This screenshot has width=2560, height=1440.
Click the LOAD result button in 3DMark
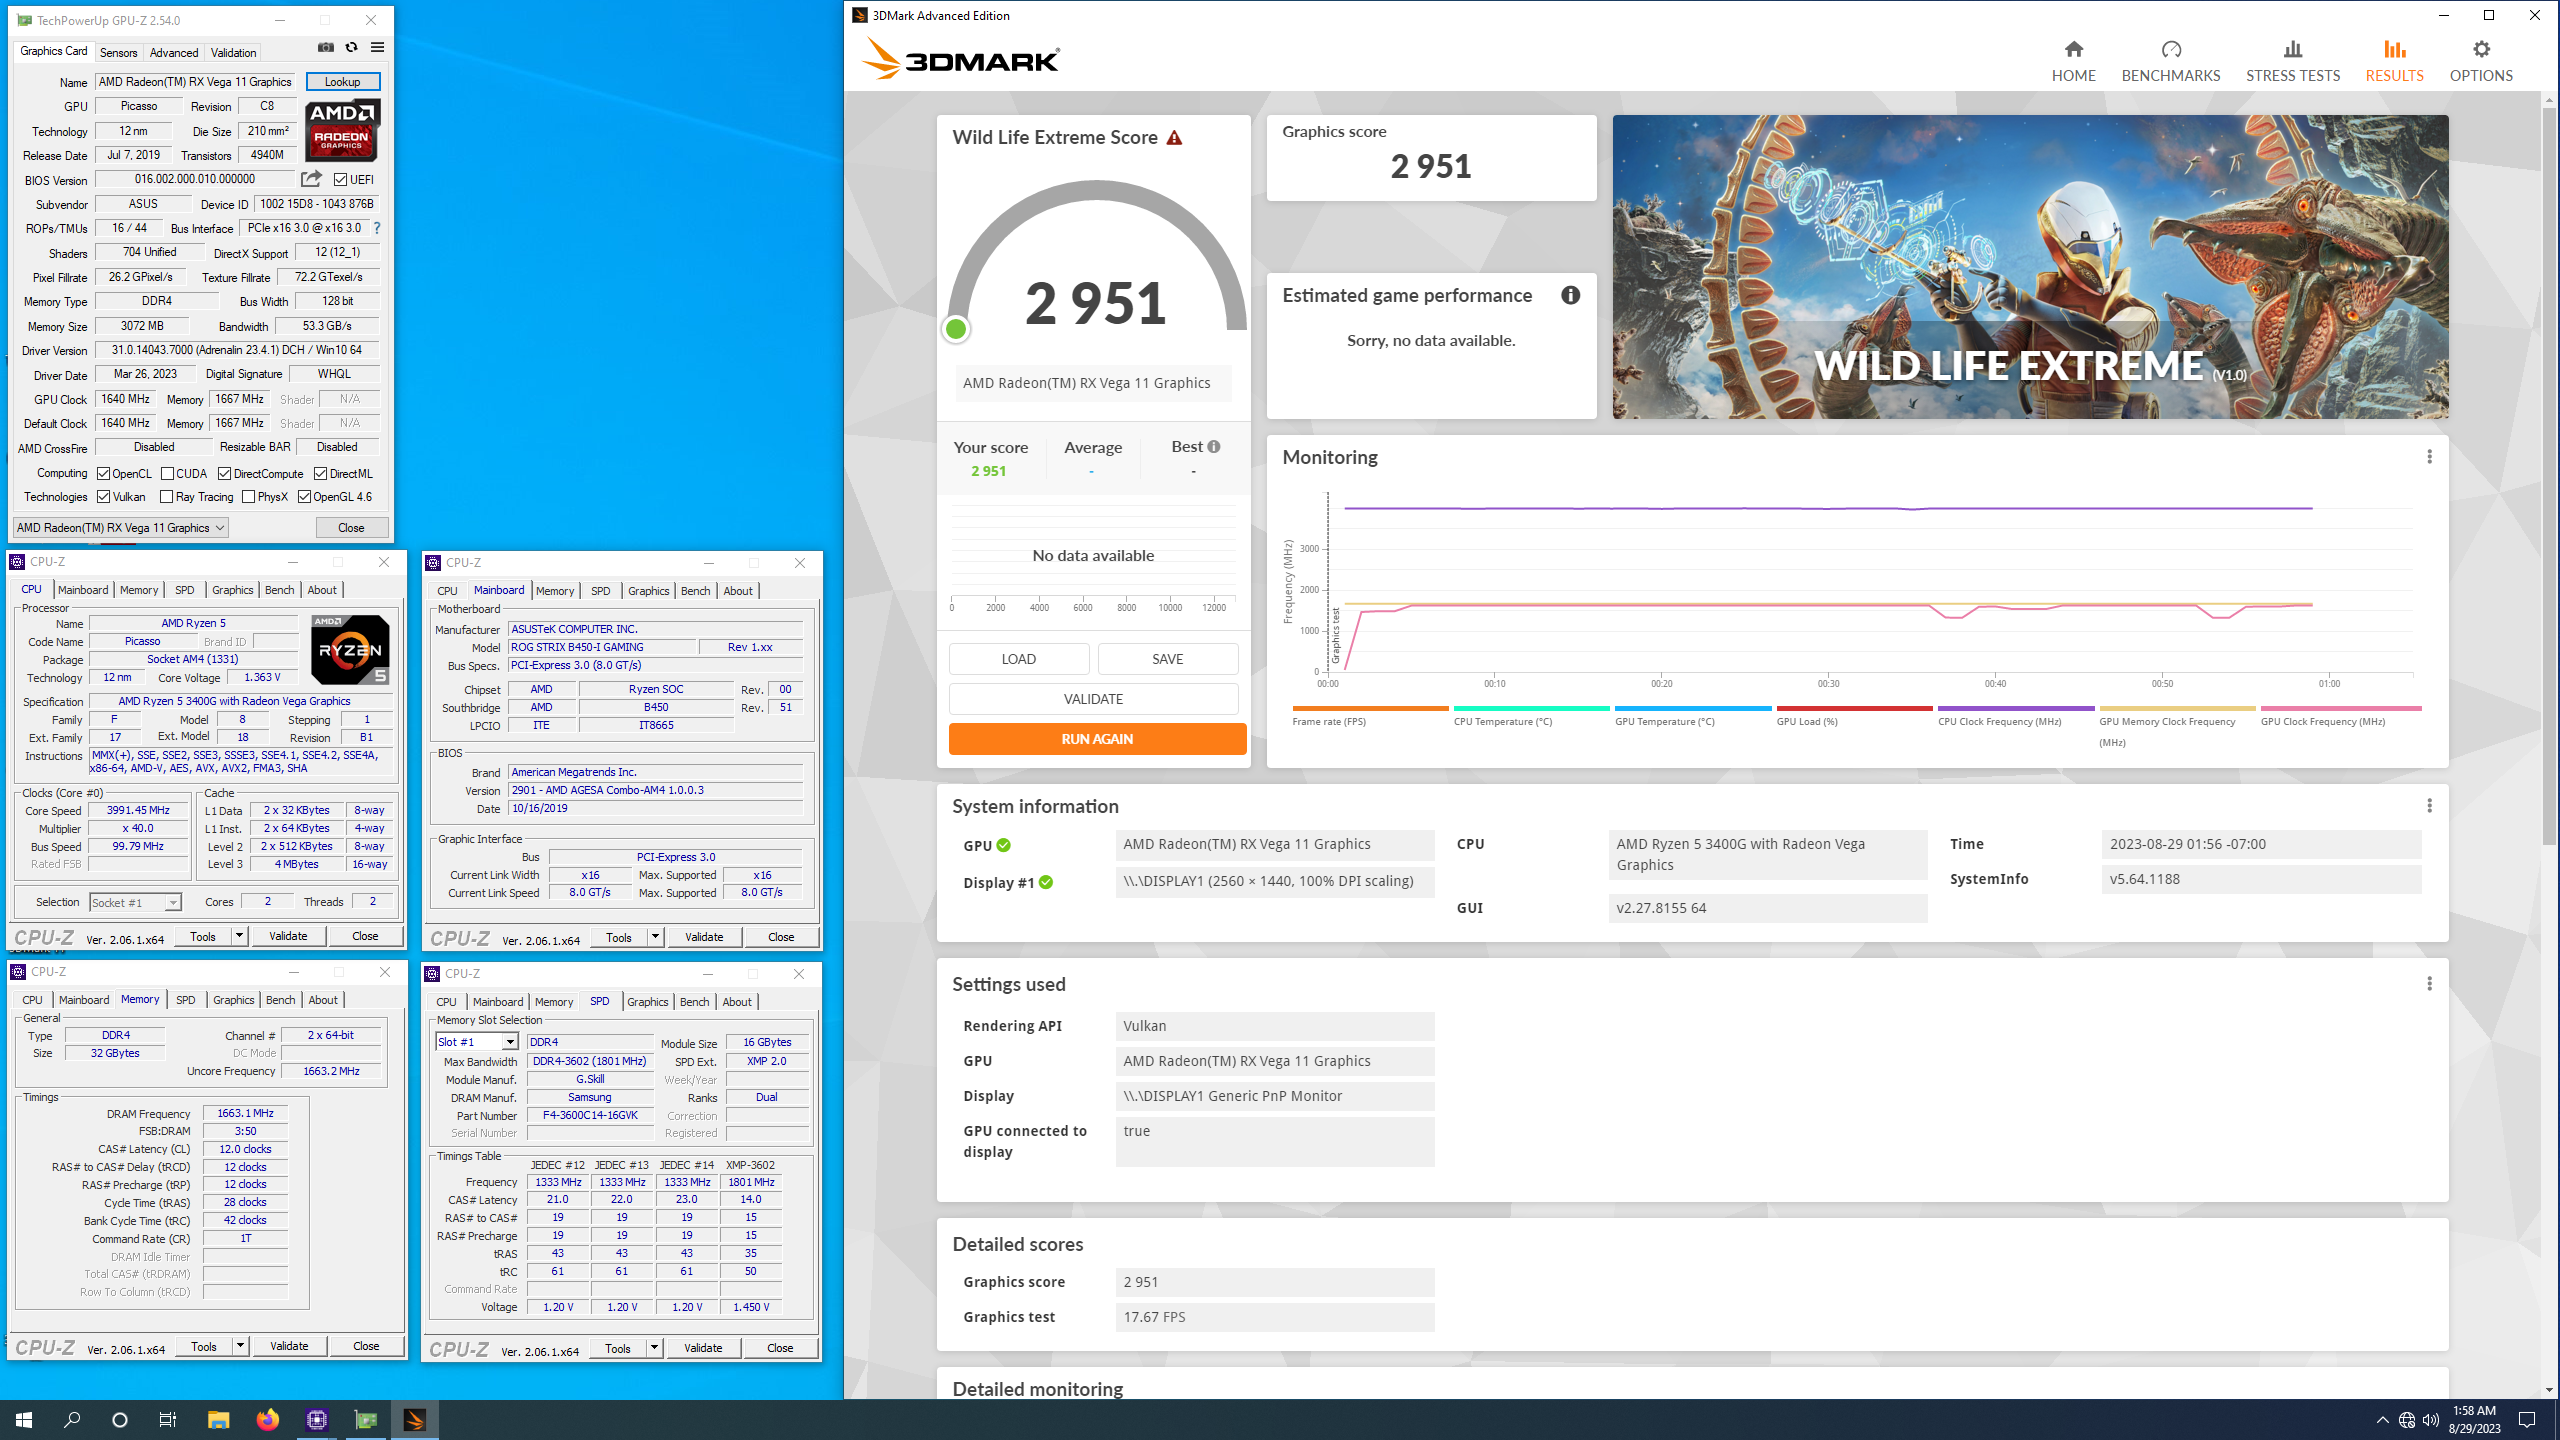[x=1019, y=659]
